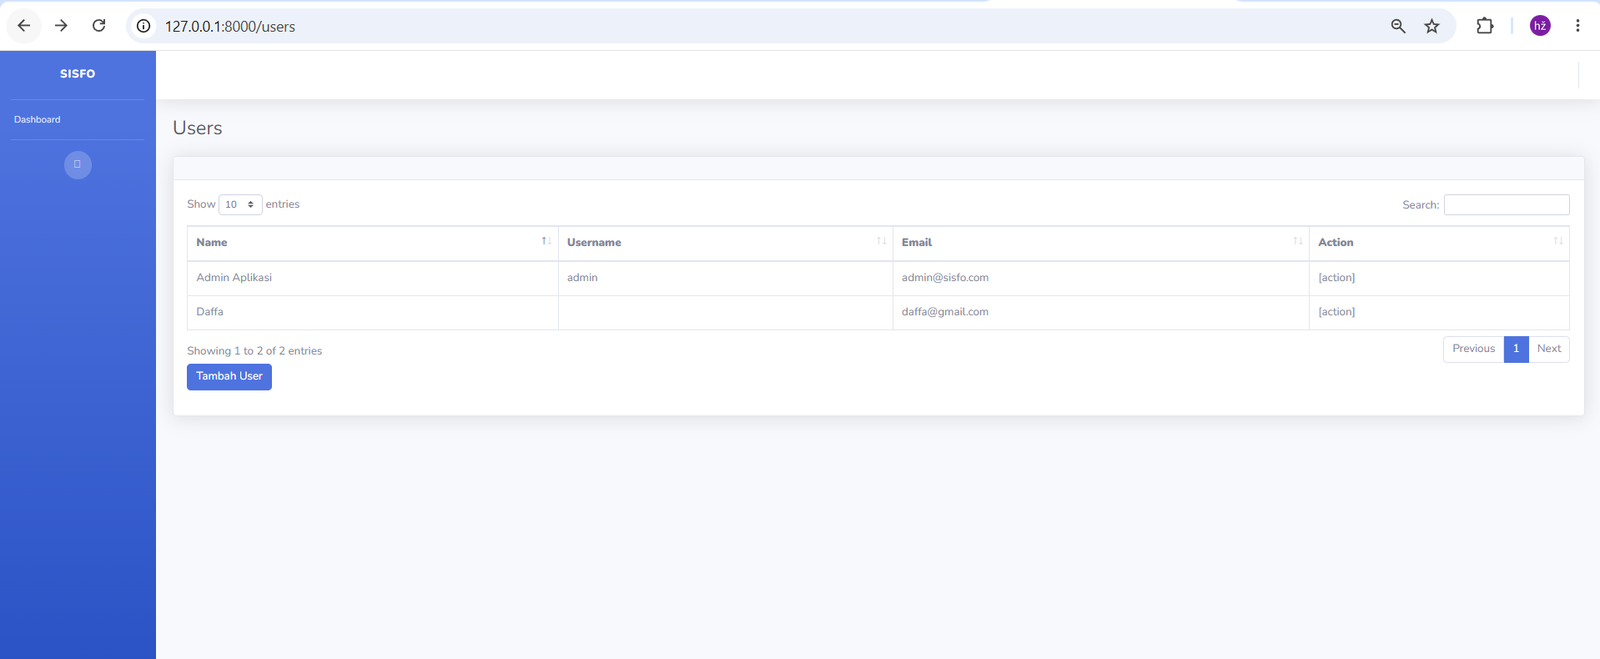Click Action column header
The image size is (1600, 659).
(1439, 243)
